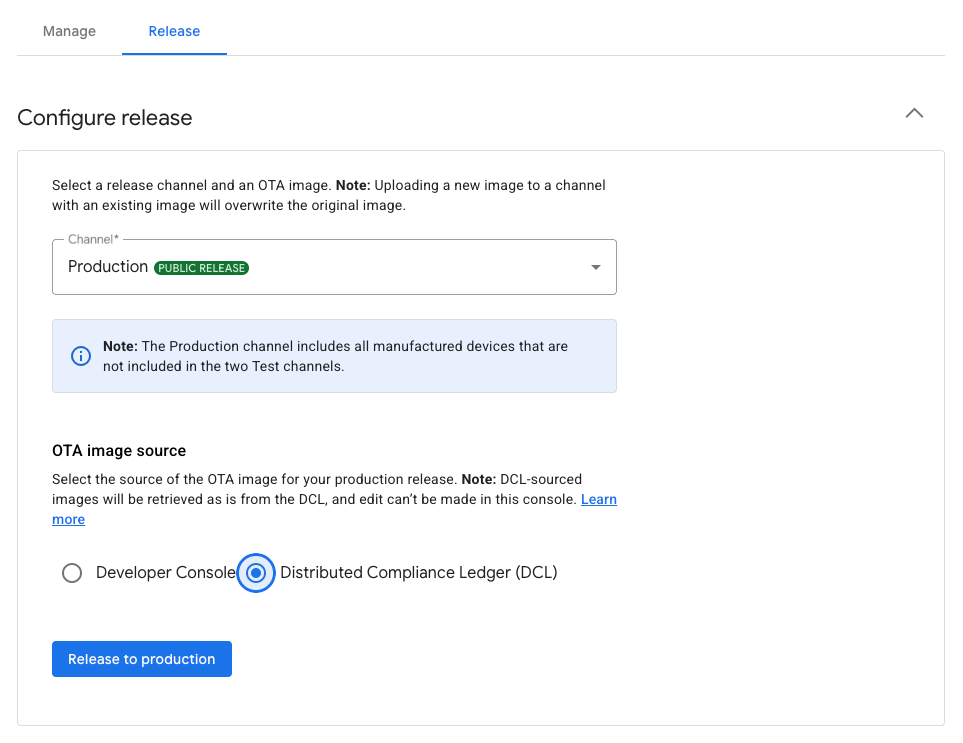Open the Channel combo box showing Production

coord(334,267)
